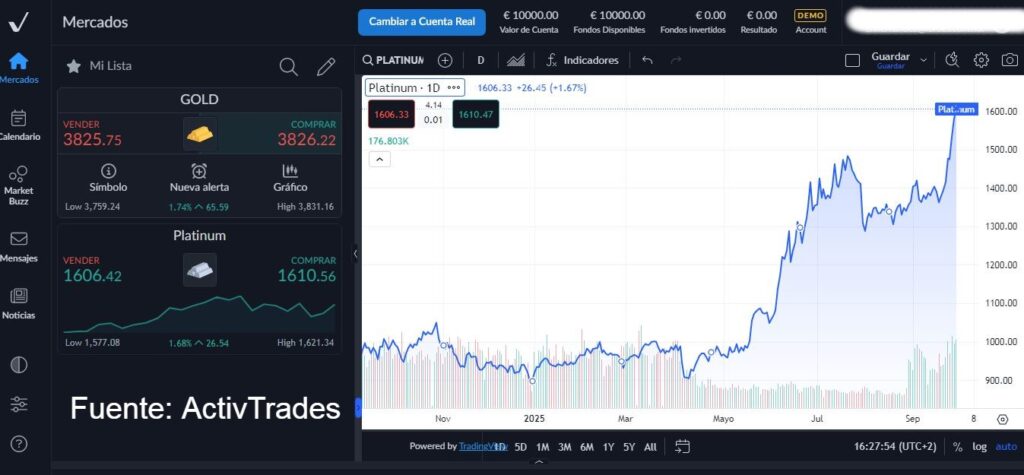Undo last chart action

(647, 60)
